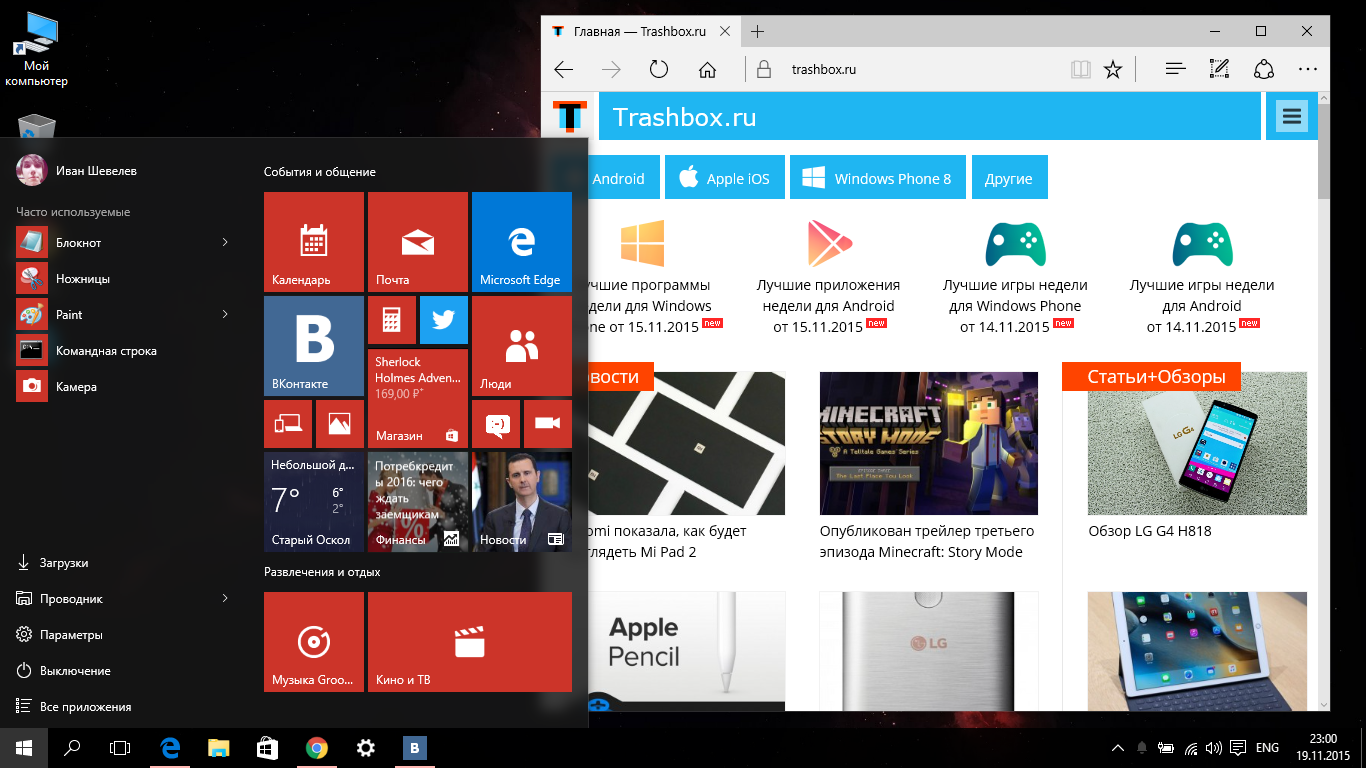Image resolution: width=1366 pixels, height=768 pixels.
Task: Open the Edge share icon
Action: pos(1264,69)
